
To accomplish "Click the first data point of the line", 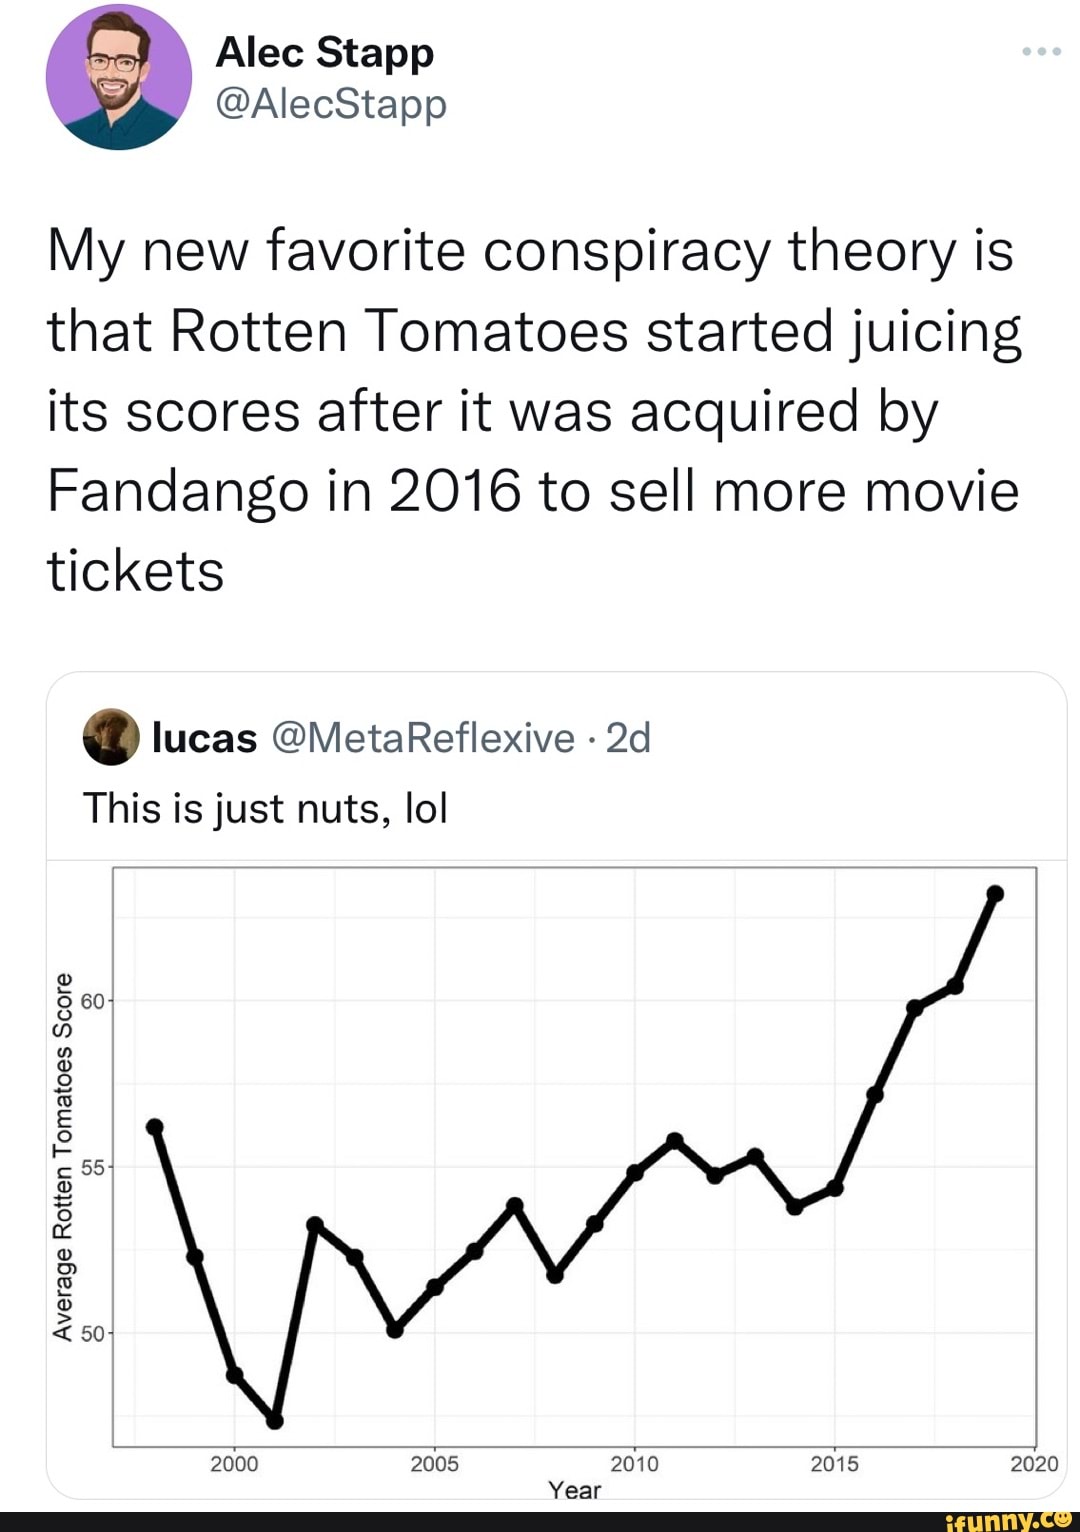I will [x=155, y=1127].
